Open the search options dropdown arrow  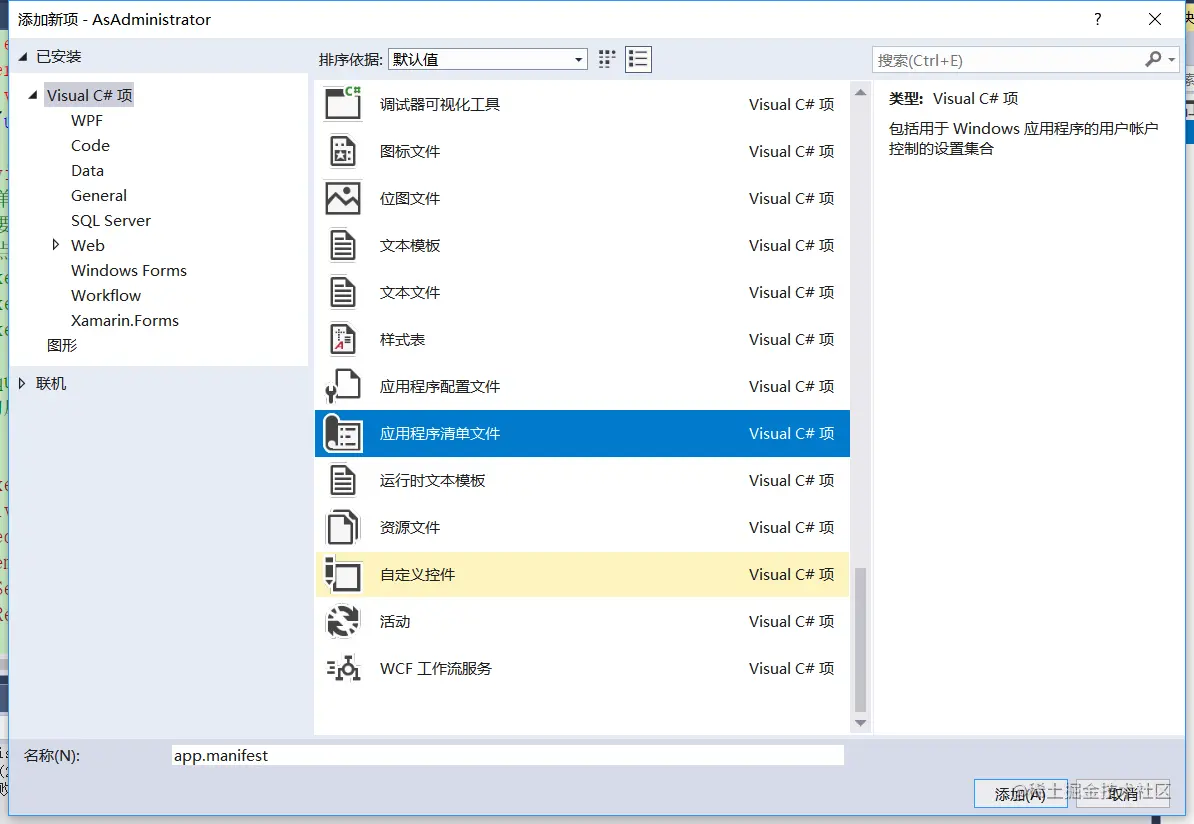(x=1172, y=59)
